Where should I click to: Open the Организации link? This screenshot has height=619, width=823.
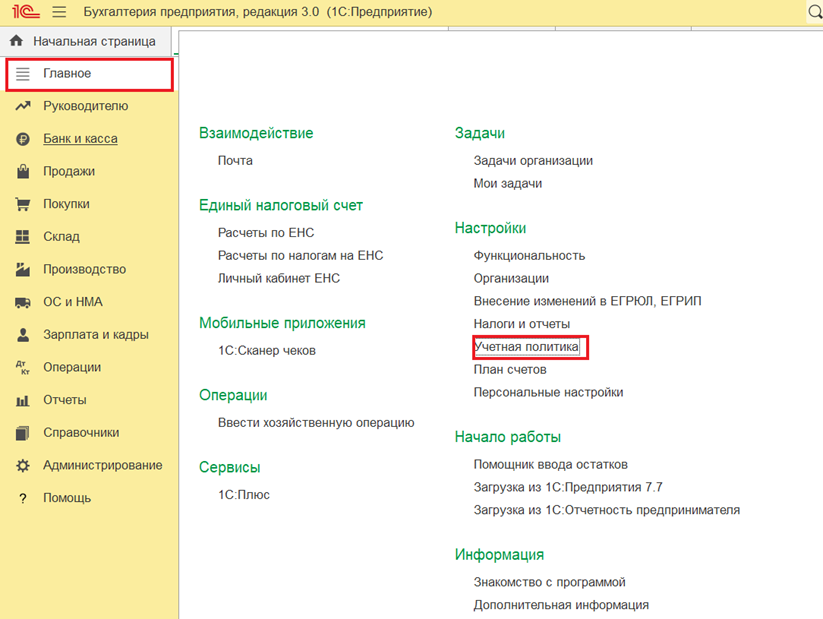[x=511, y=278]
